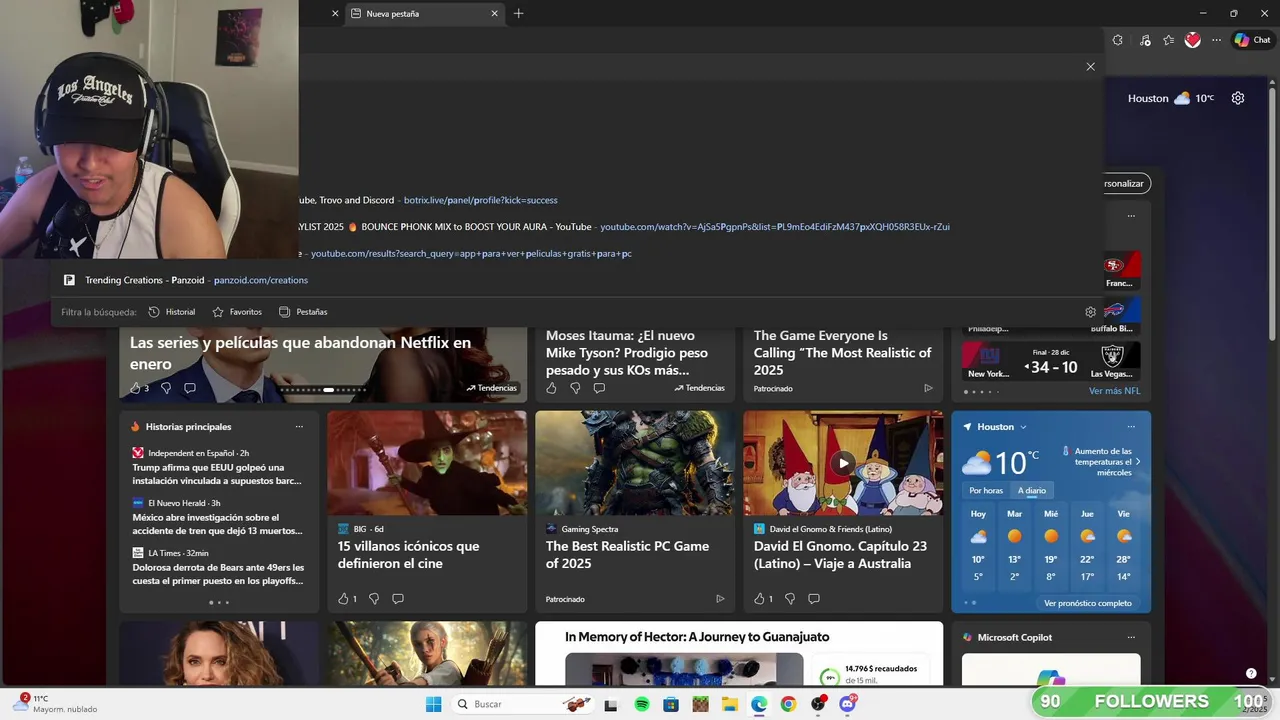Open Google Chrome from the taskbar
Screen dimensions: 1280x720
tap(788, 704)
